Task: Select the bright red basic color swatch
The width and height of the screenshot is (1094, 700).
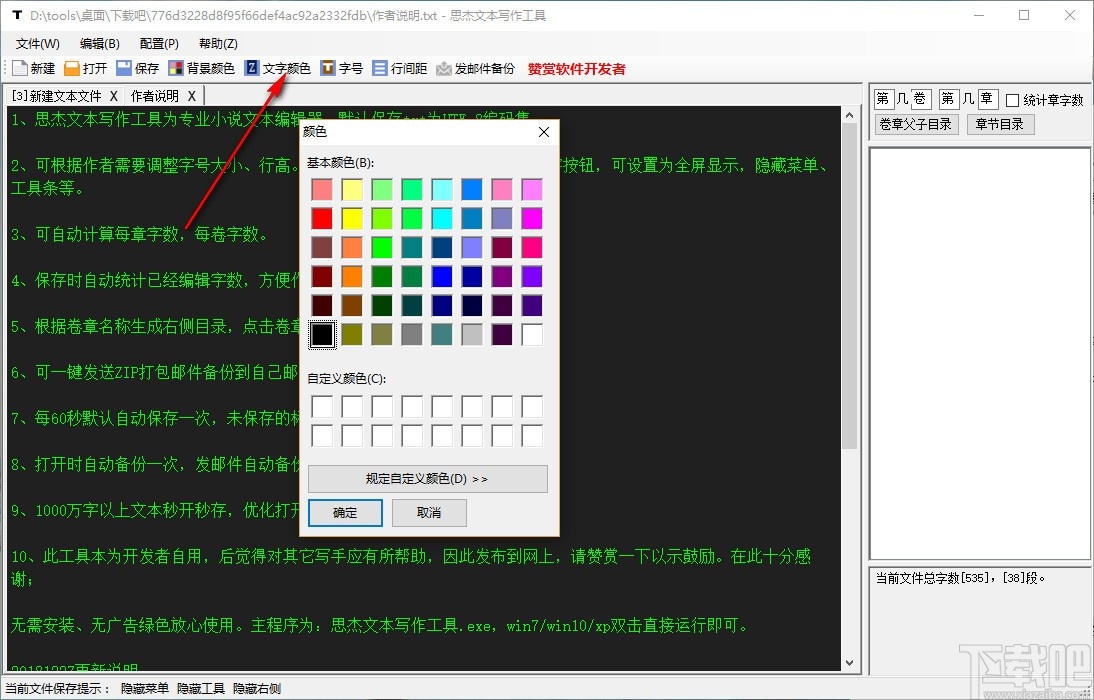Action: tap(322, 217)
